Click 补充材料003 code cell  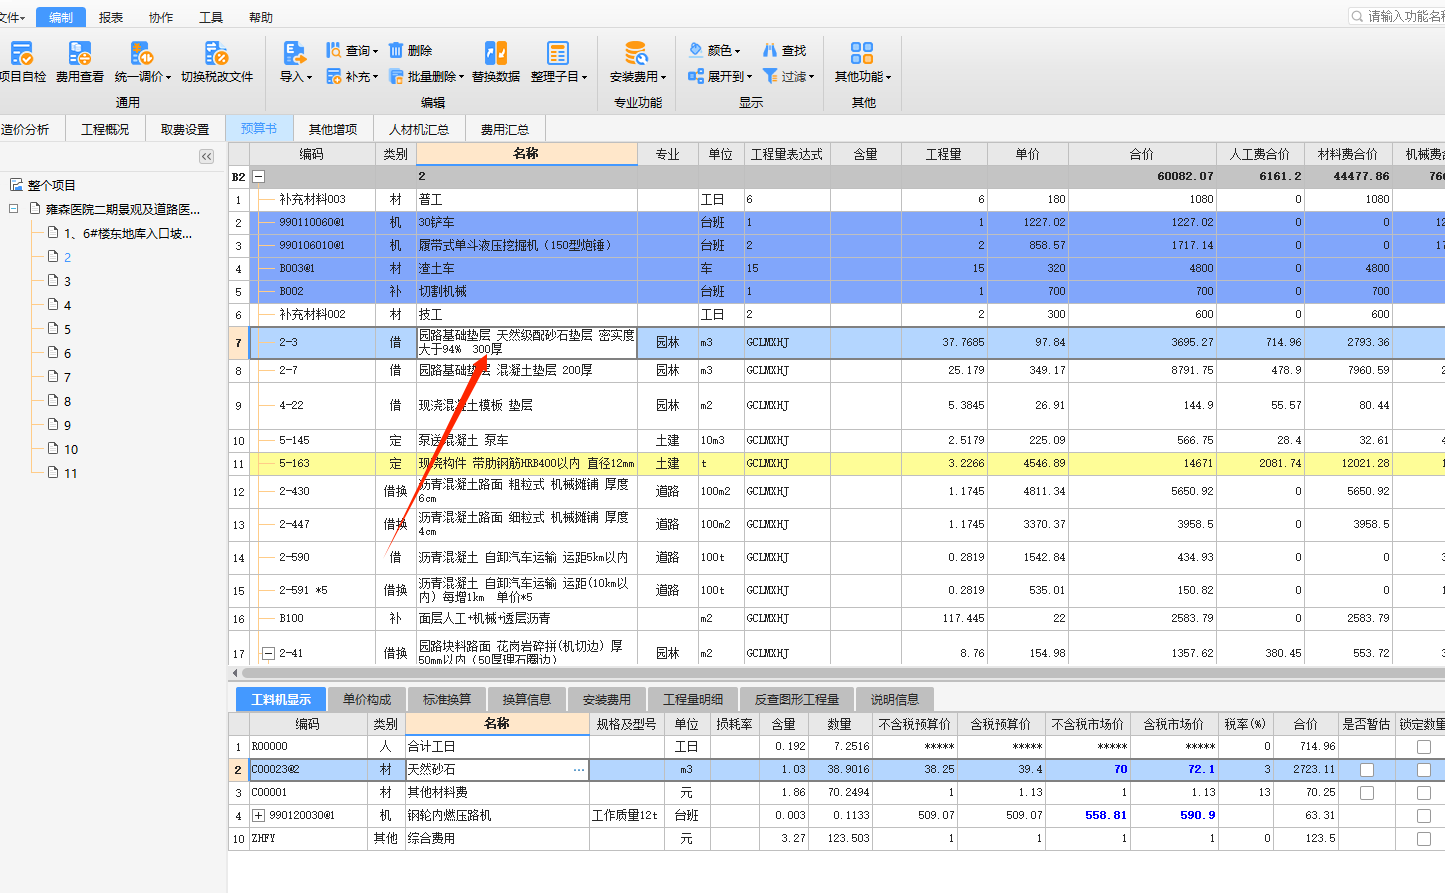pos(312,200)
